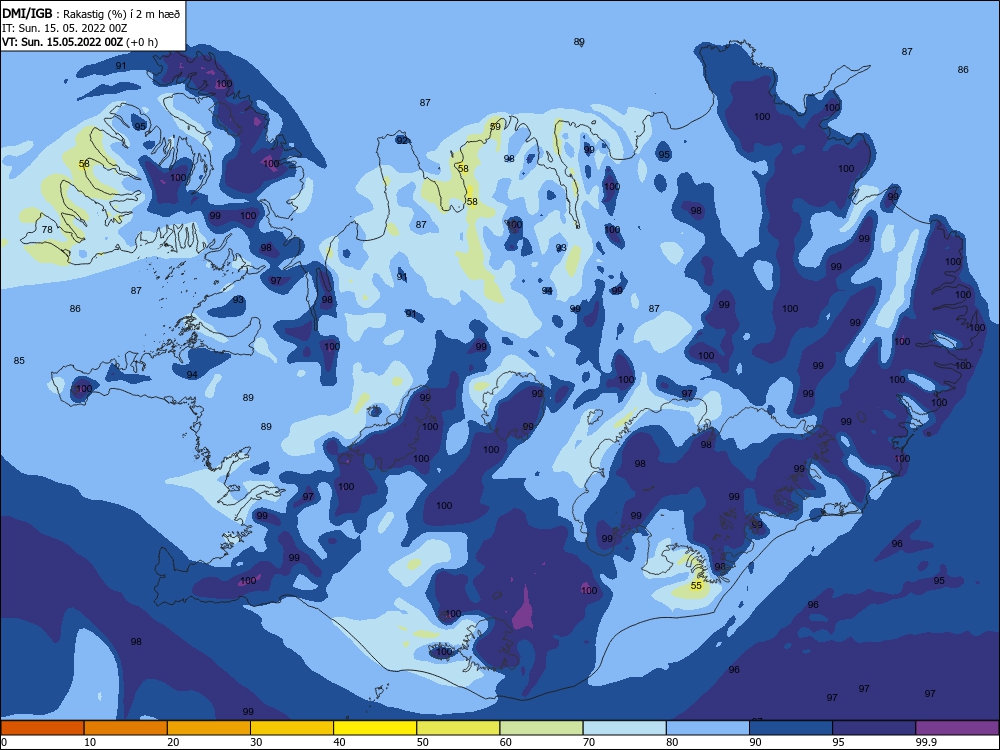Click the legend scale label 90
The image size is (1000, 750).
pos(756,742)
